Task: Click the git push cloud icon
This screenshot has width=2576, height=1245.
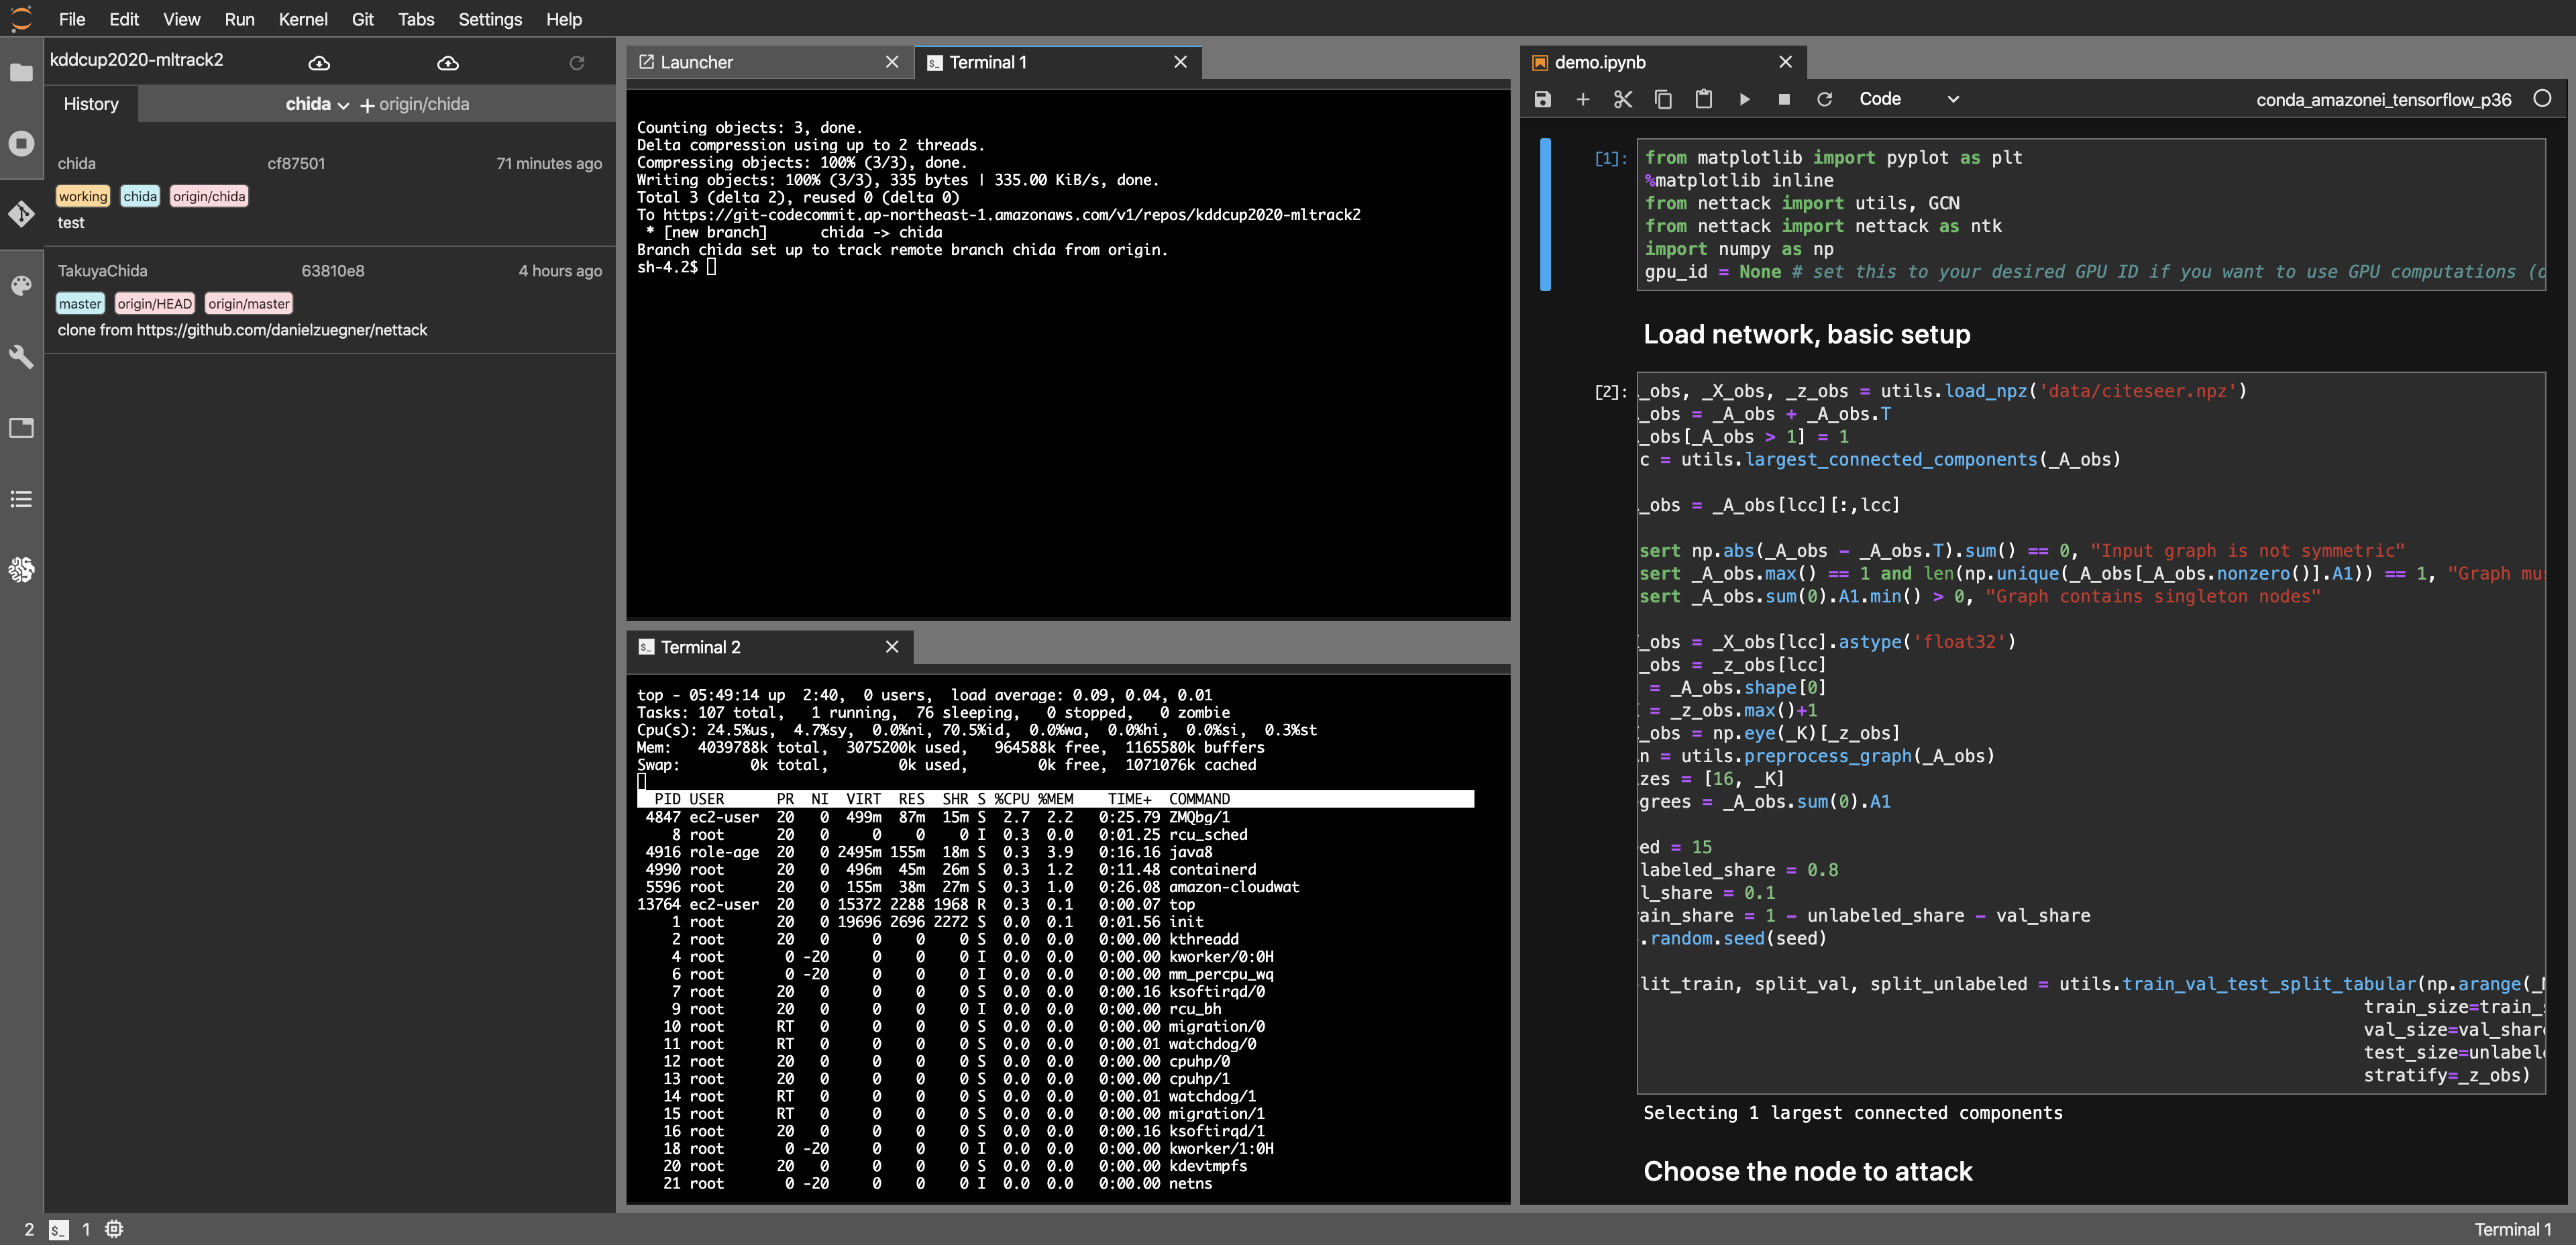Action: [448, 63]
